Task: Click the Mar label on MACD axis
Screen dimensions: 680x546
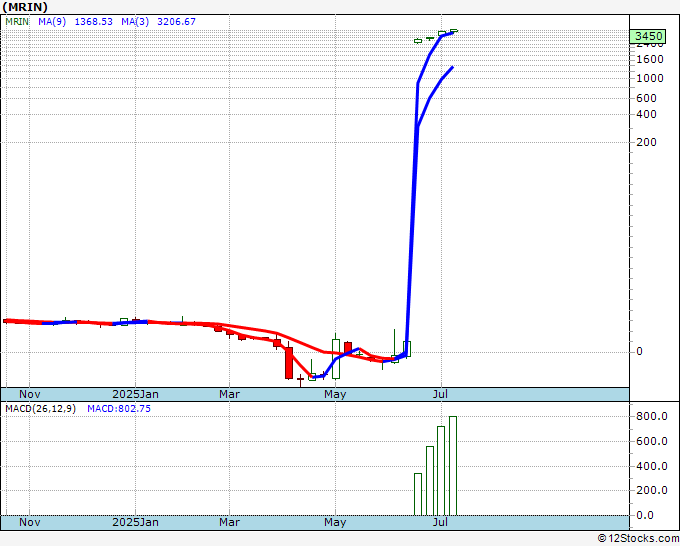Action: tap(229, 522)
